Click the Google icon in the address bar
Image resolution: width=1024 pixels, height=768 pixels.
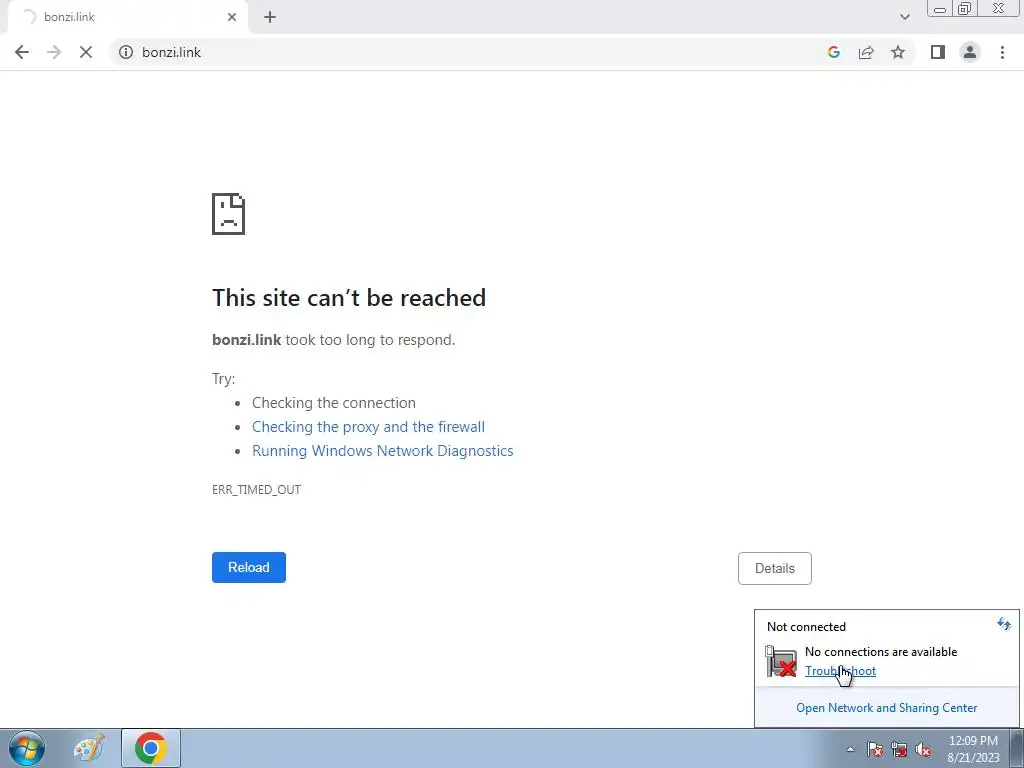tap(833, 52)
